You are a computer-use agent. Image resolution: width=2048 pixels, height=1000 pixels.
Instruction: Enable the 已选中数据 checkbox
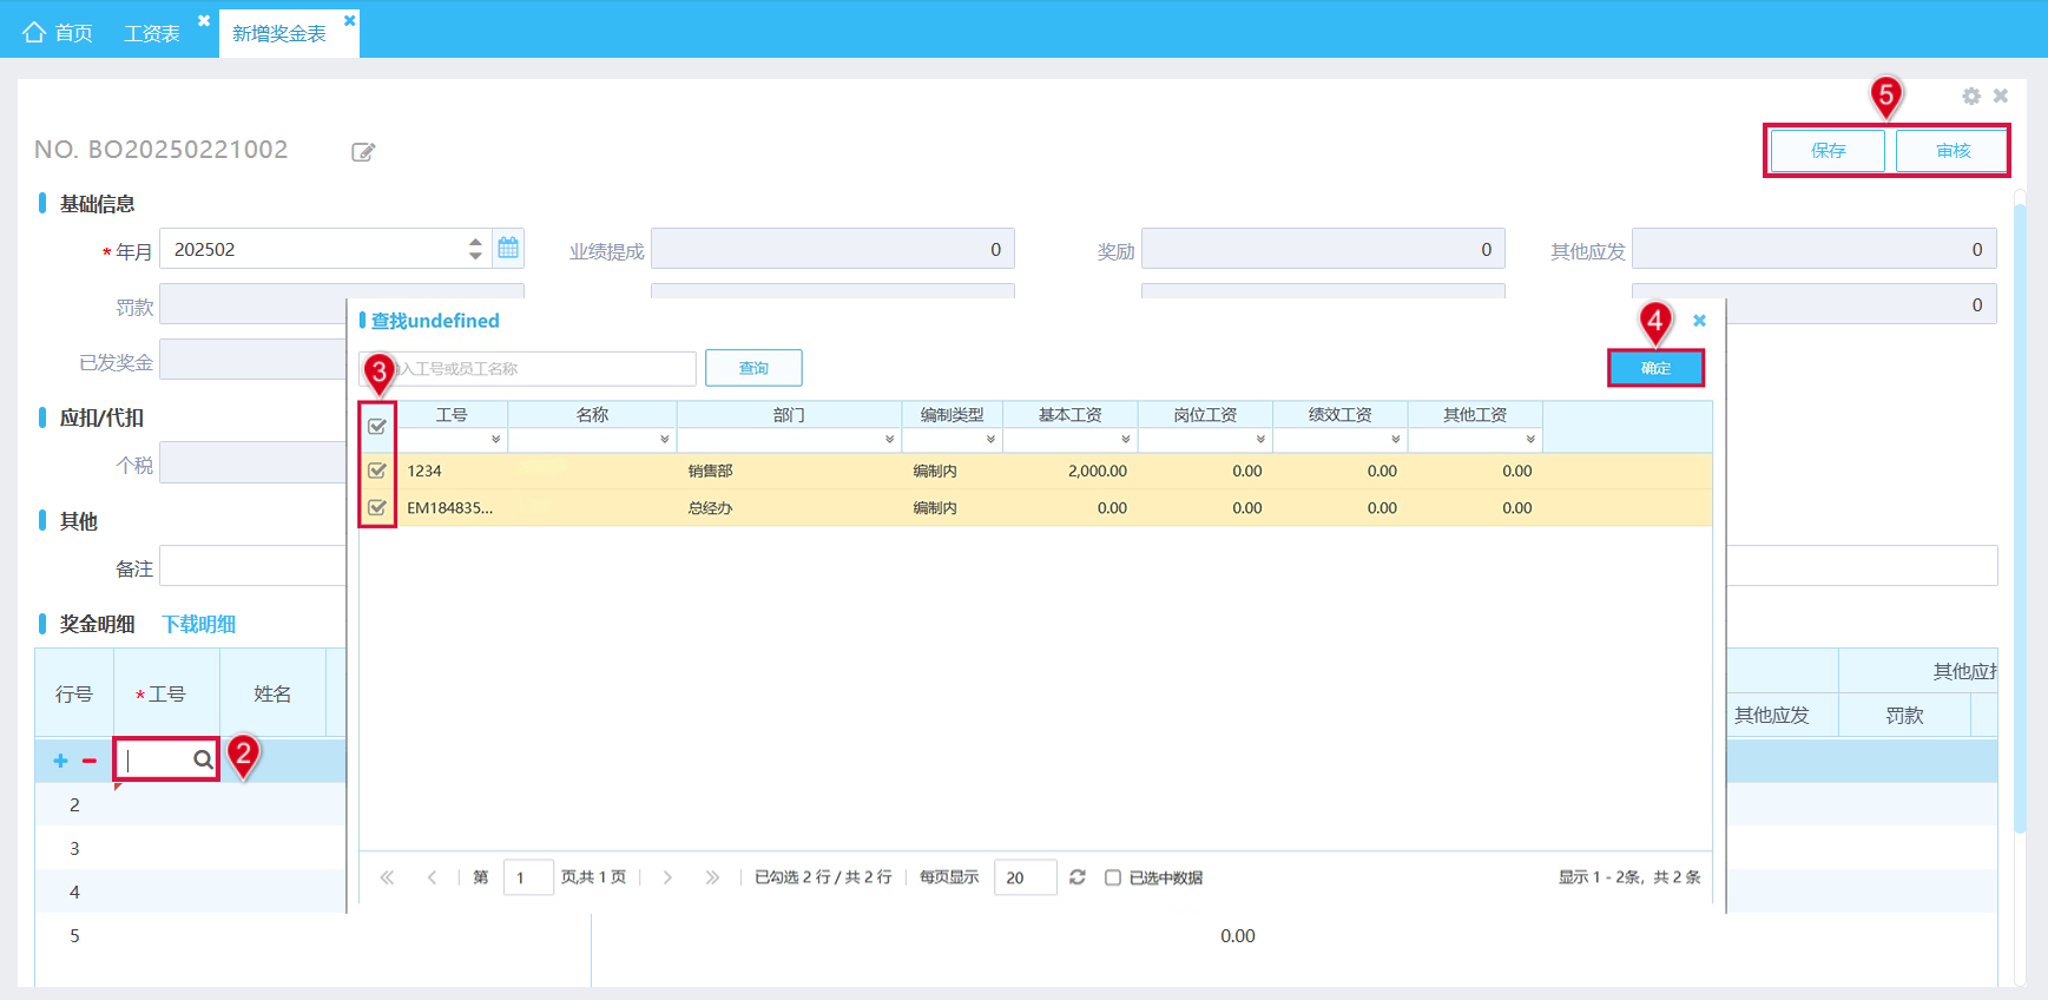tap(1112, 877)
